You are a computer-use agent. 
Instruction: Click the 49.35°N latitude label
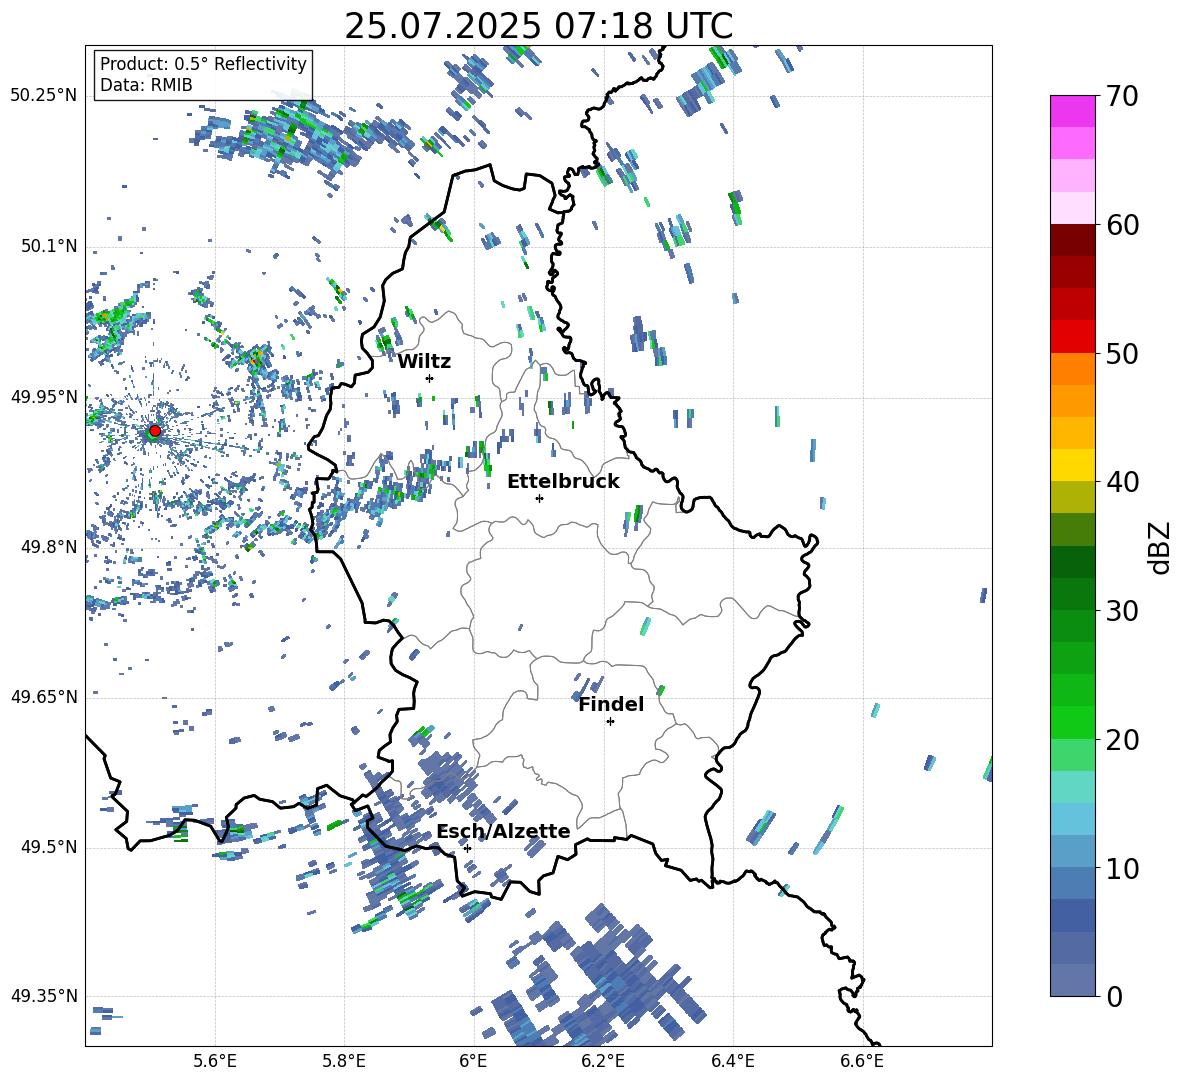(x=44, y=996)
